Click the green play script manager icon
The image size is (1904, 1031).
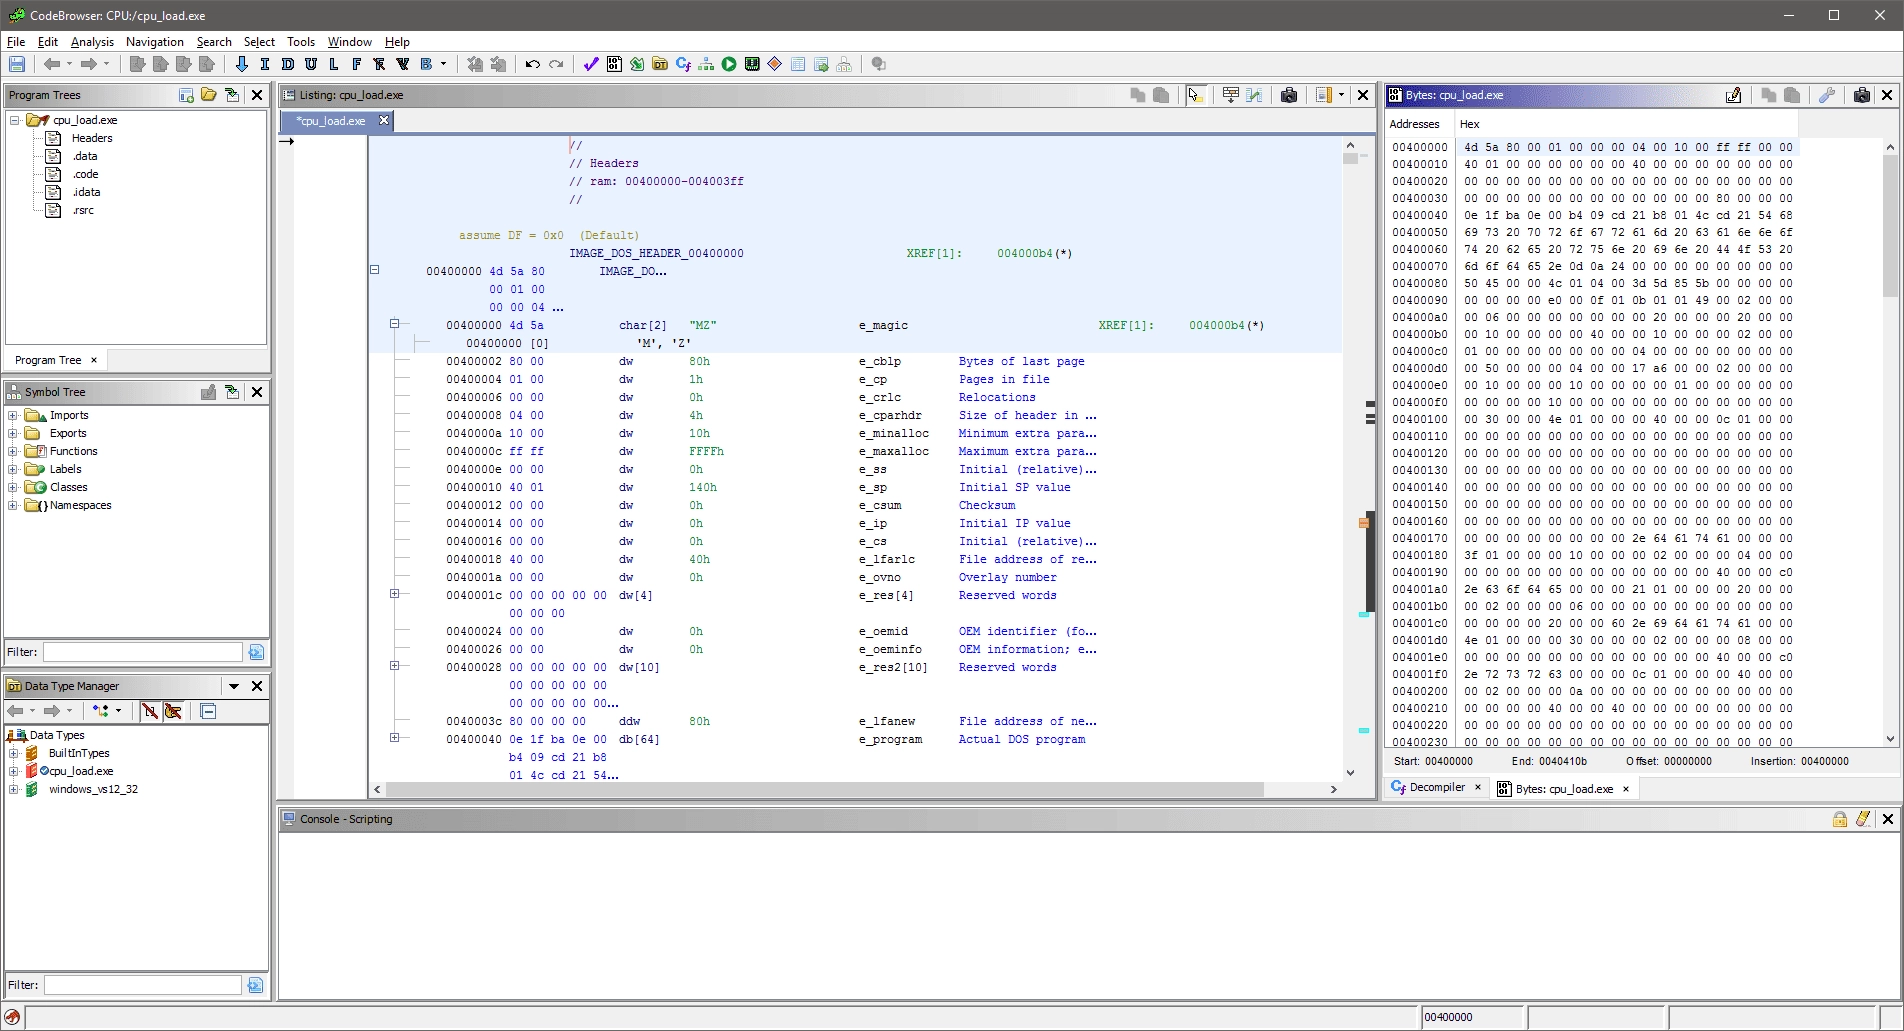(729, 64)
